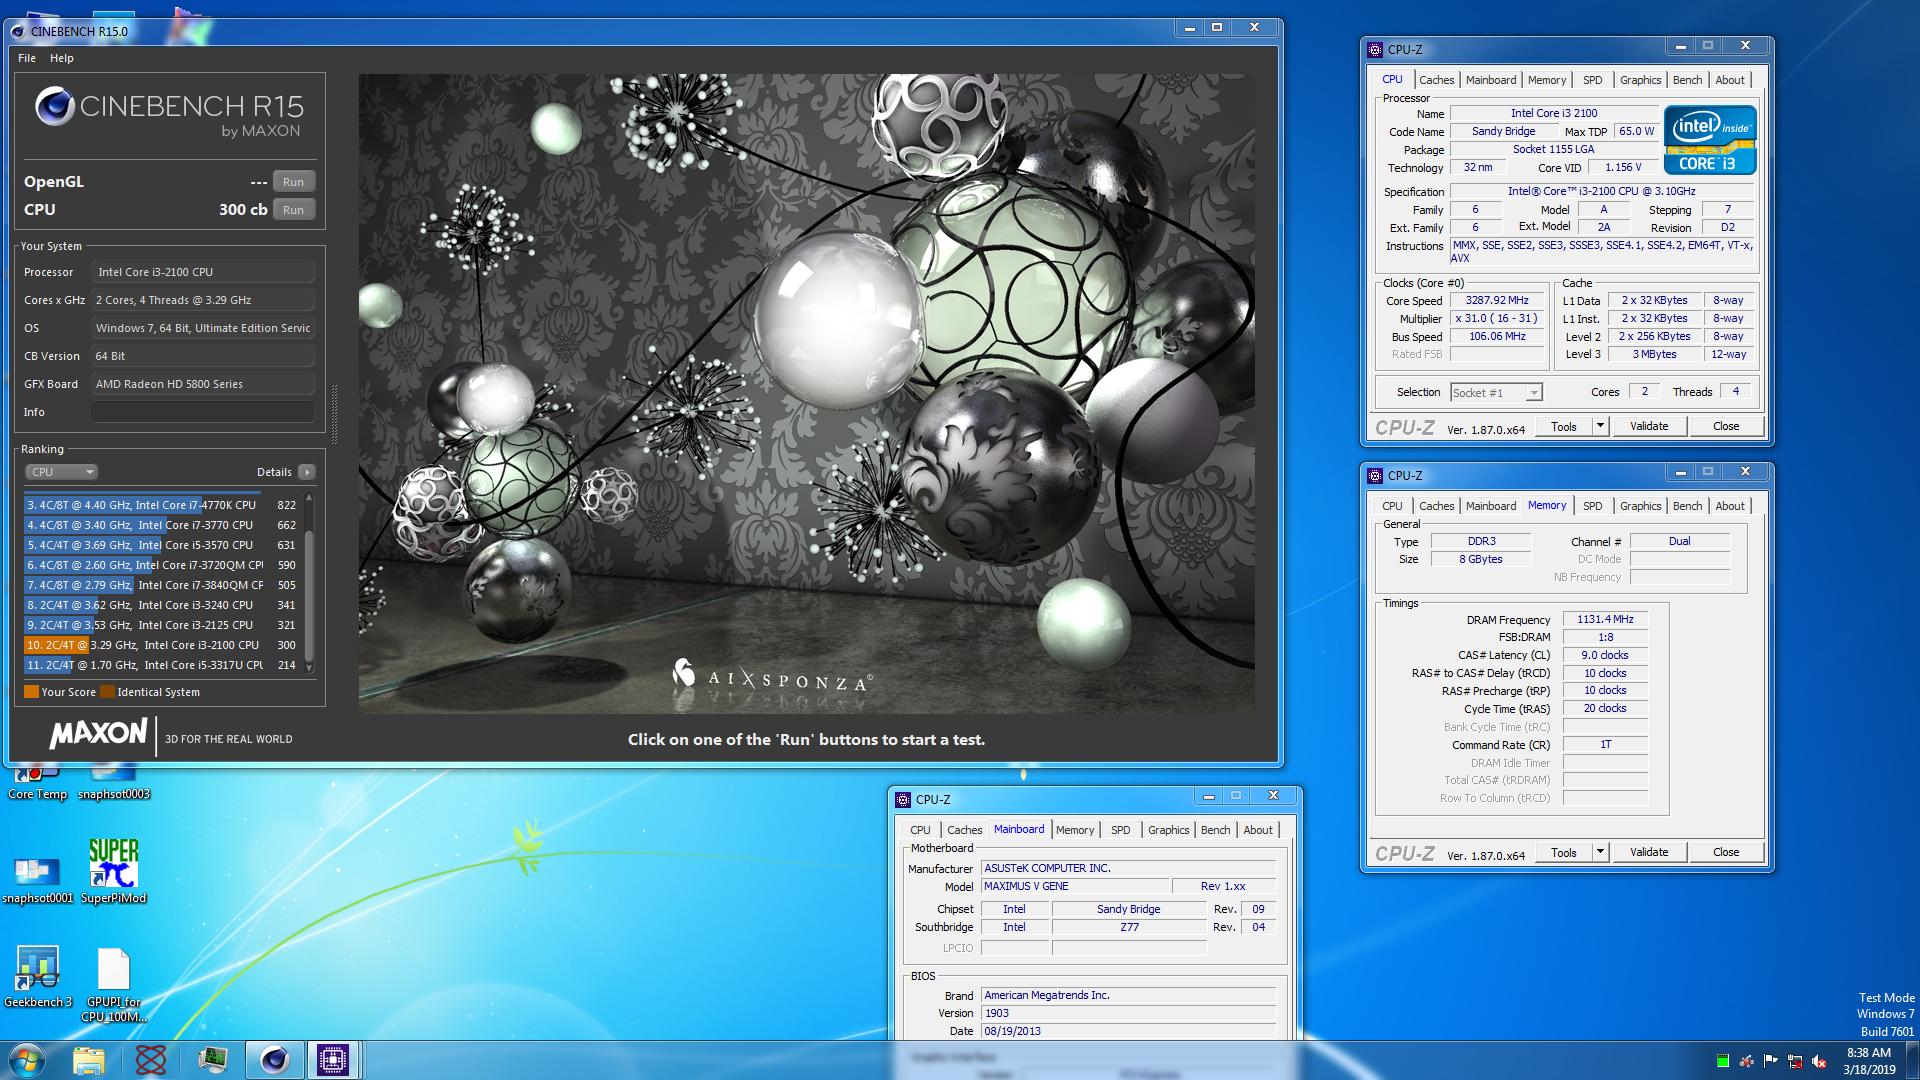Click Validate in Memory CPU-Z window
Viewport: 1920px width, 1080px height.
(1649, 853)
